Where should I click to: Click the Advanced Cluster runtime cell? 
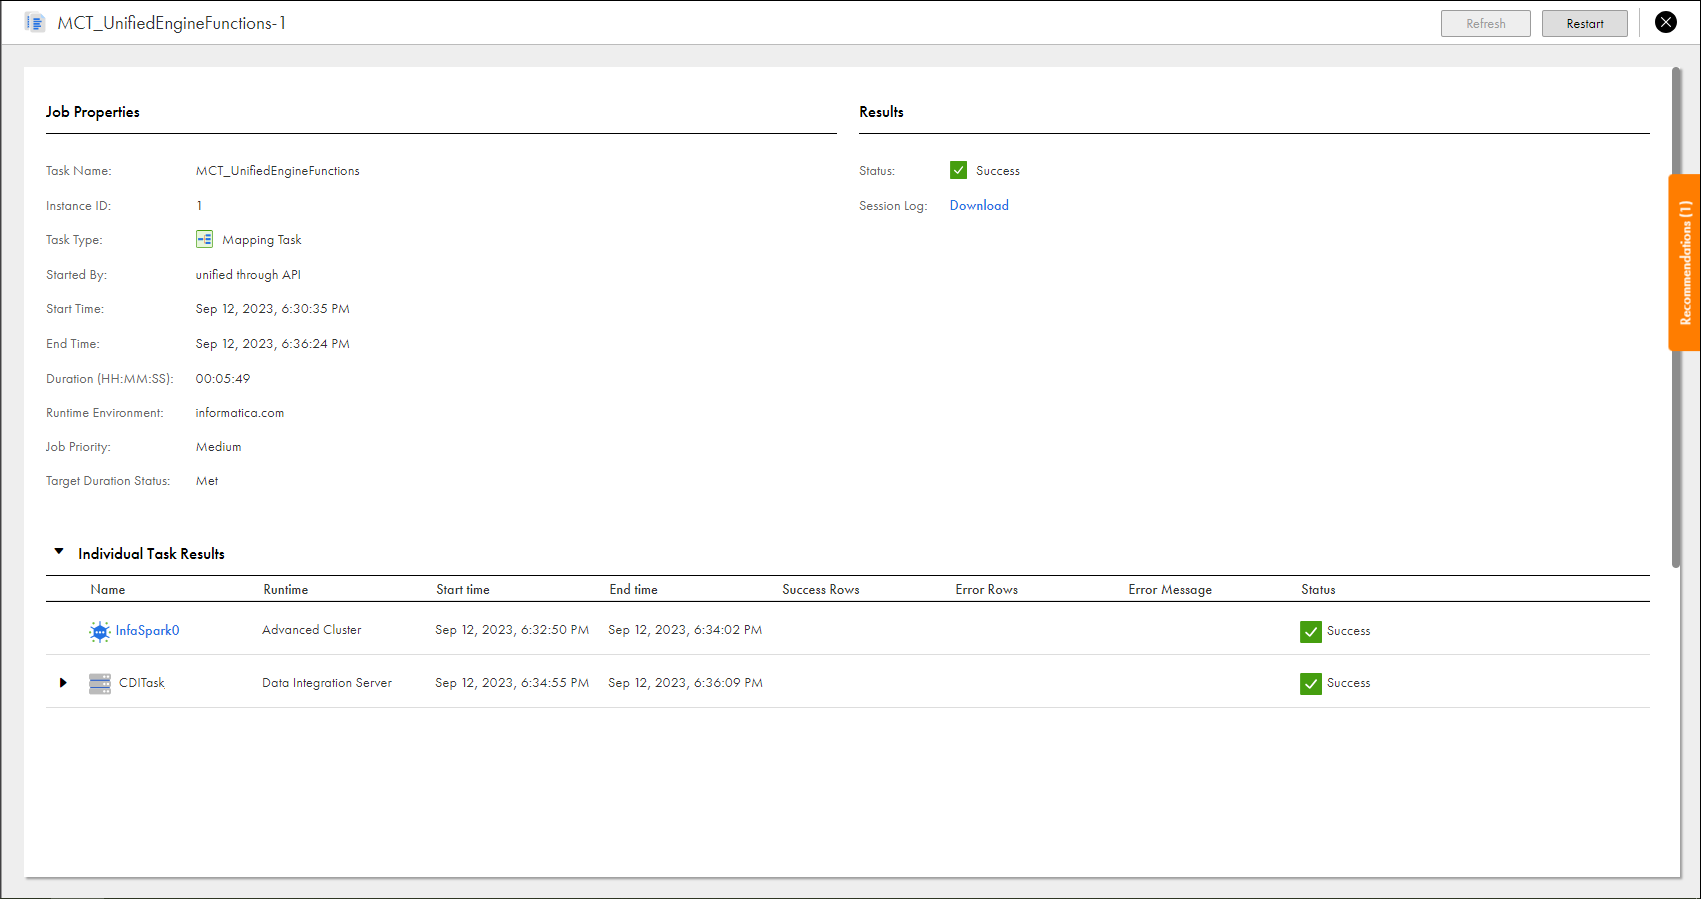click(x=312, y=630)
